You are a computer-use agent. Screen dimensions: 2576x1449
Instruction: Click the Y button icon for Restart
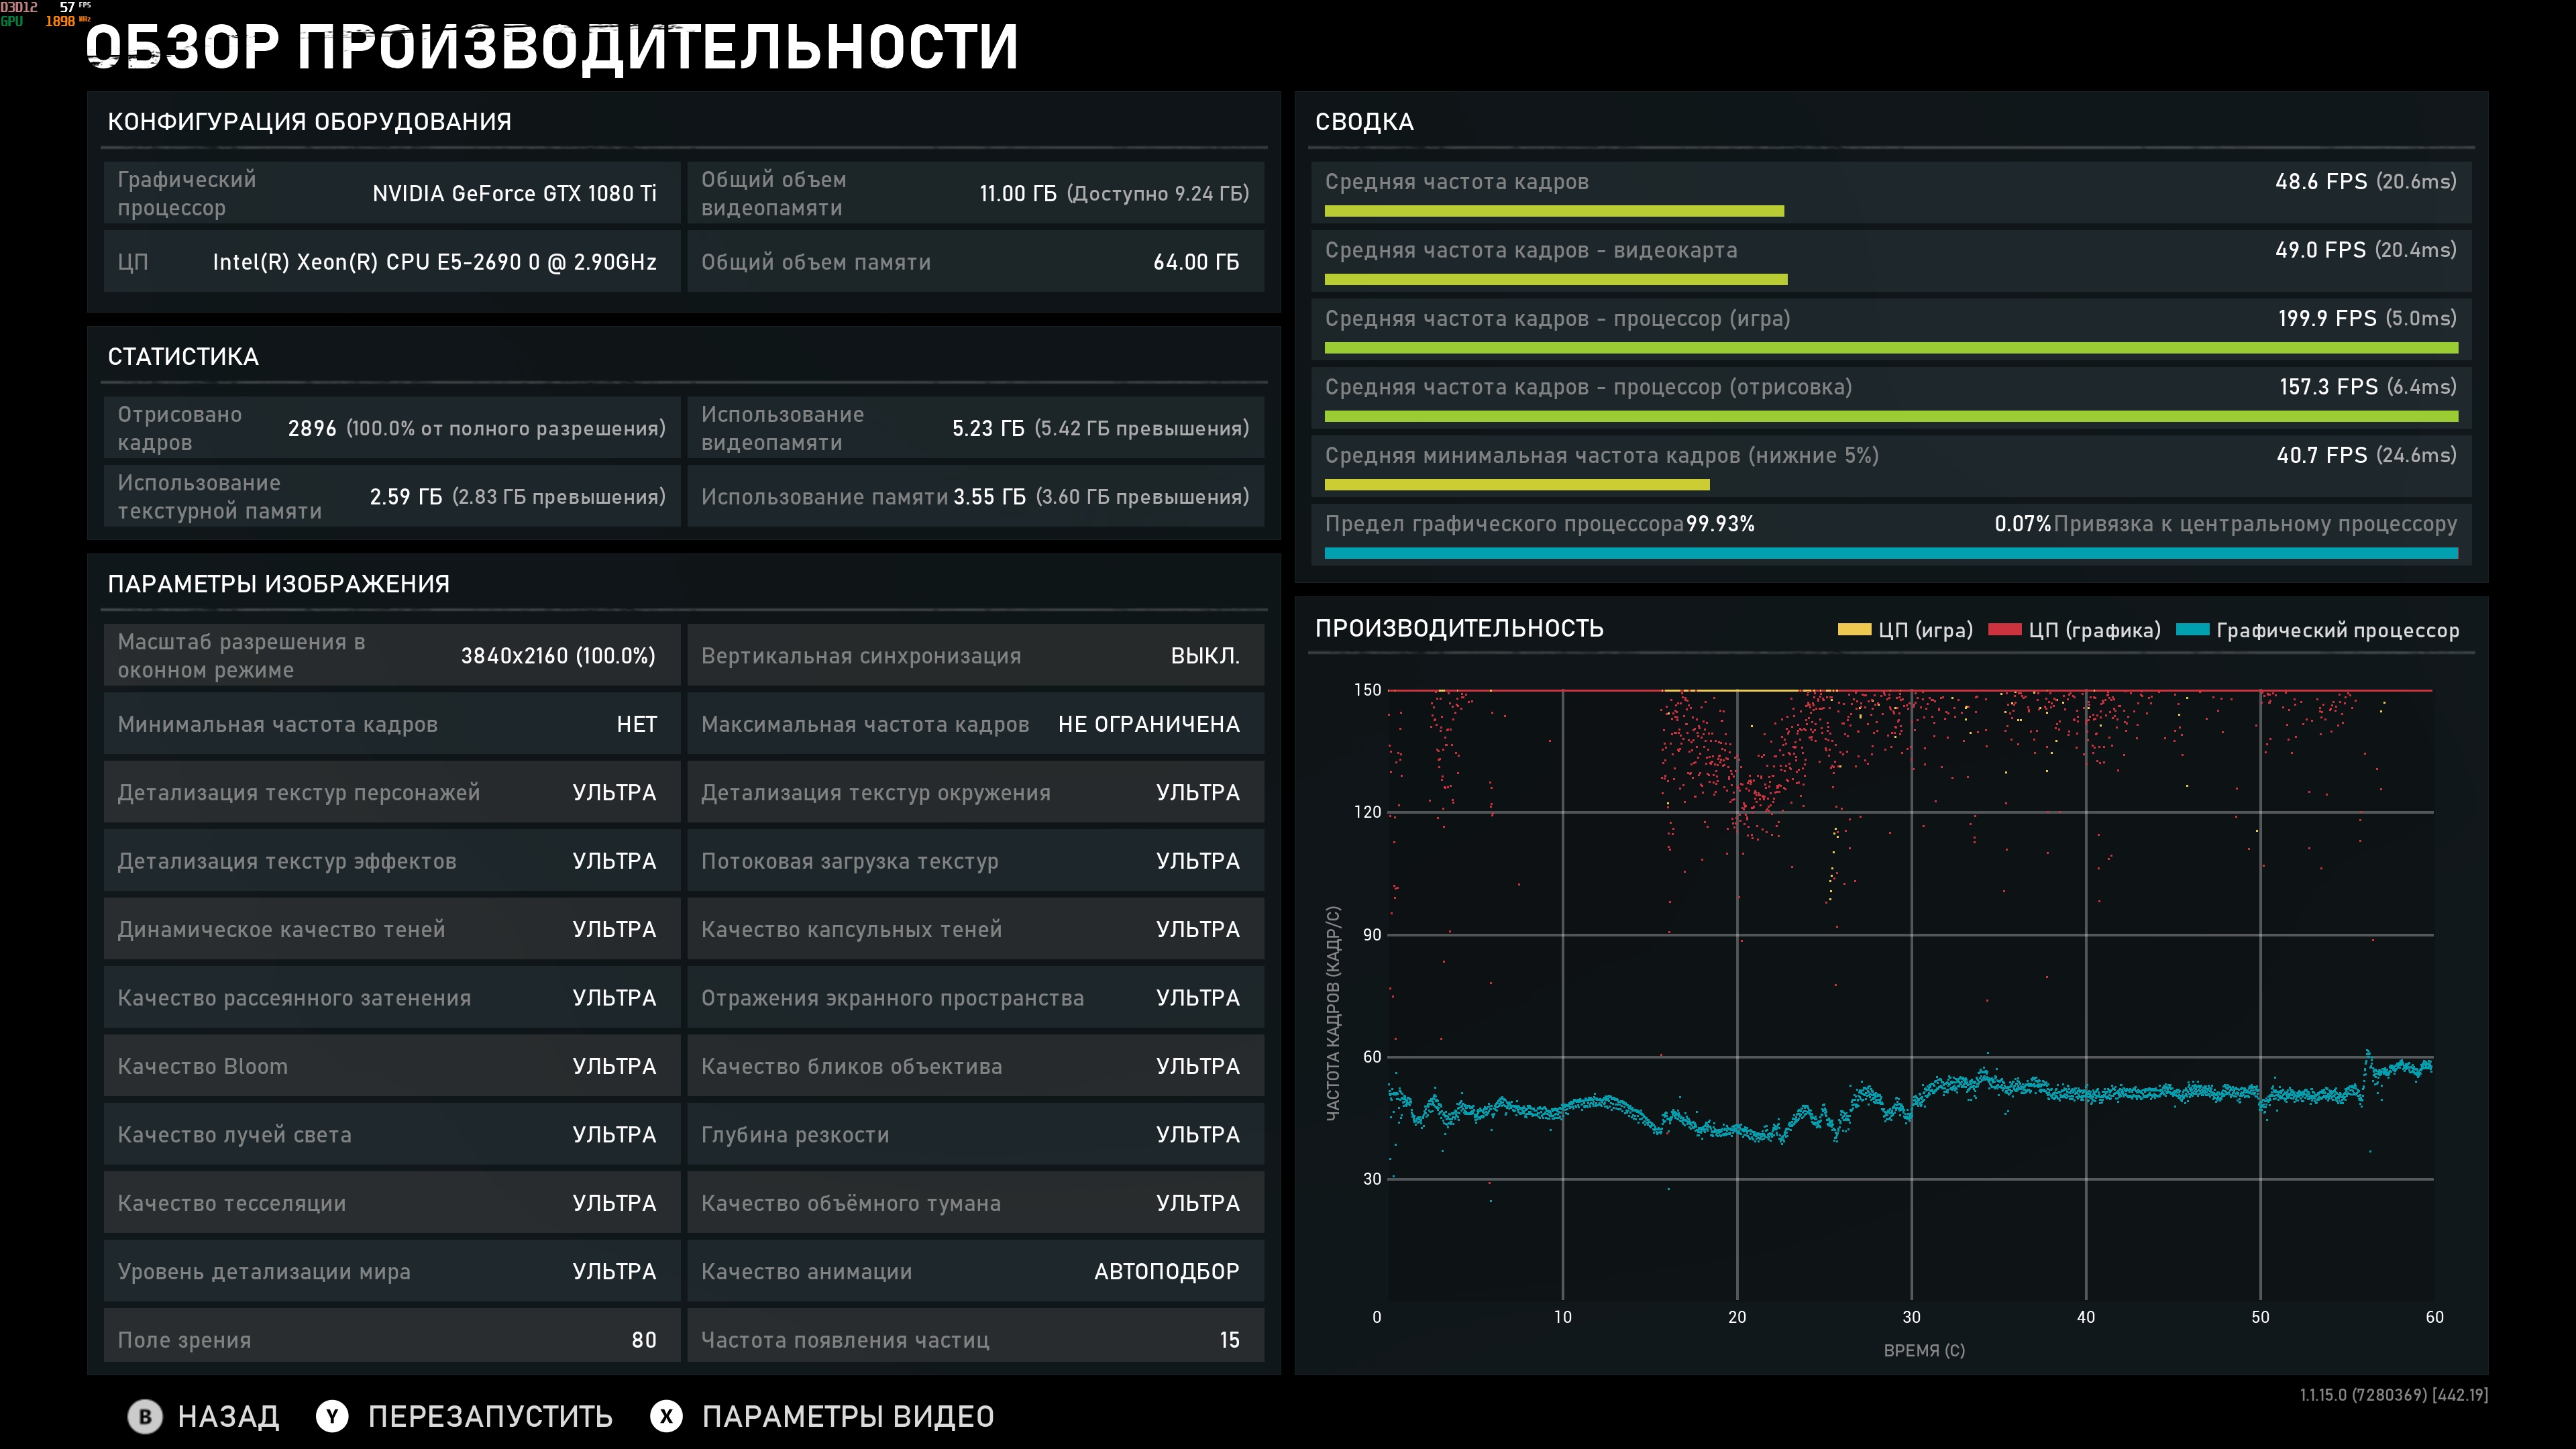pyautogui.click(x=332, y=1416)
